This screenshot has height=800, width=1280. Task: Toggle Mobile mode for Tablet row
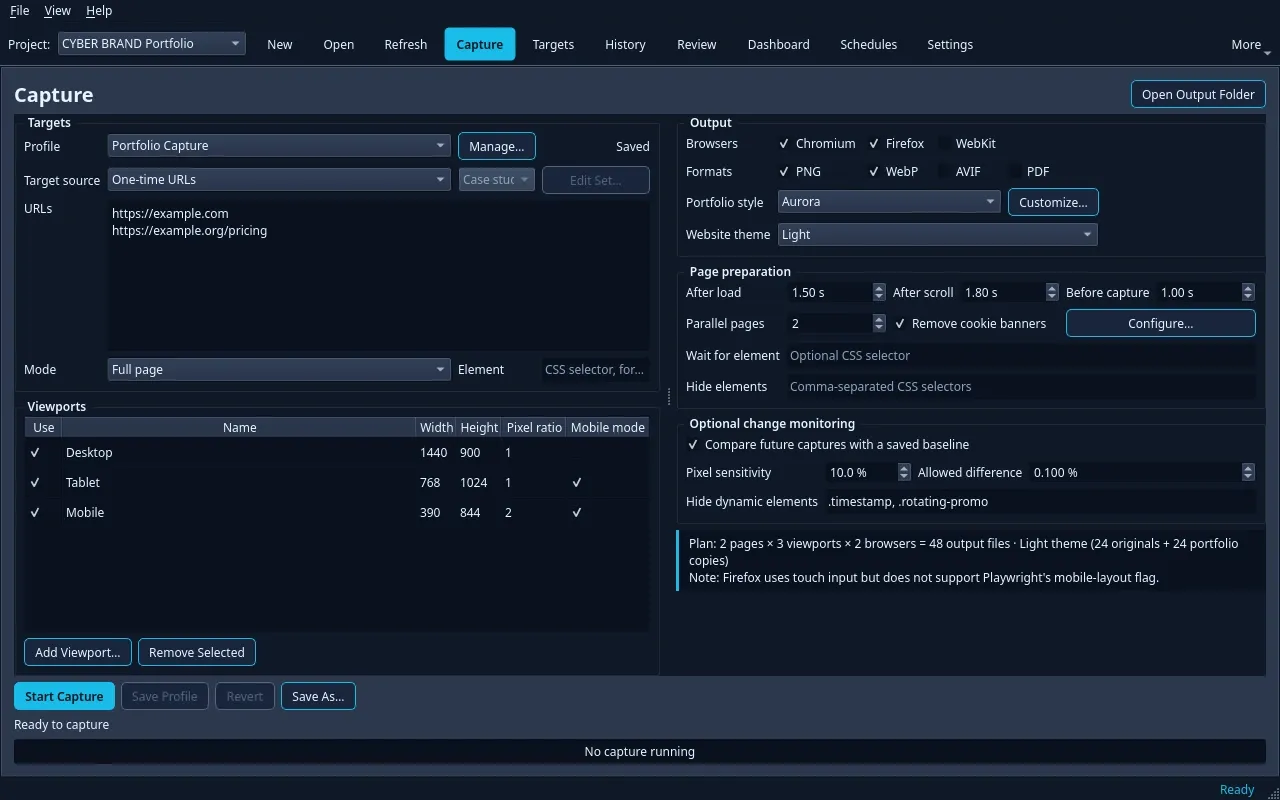click(x=577, y=483)
